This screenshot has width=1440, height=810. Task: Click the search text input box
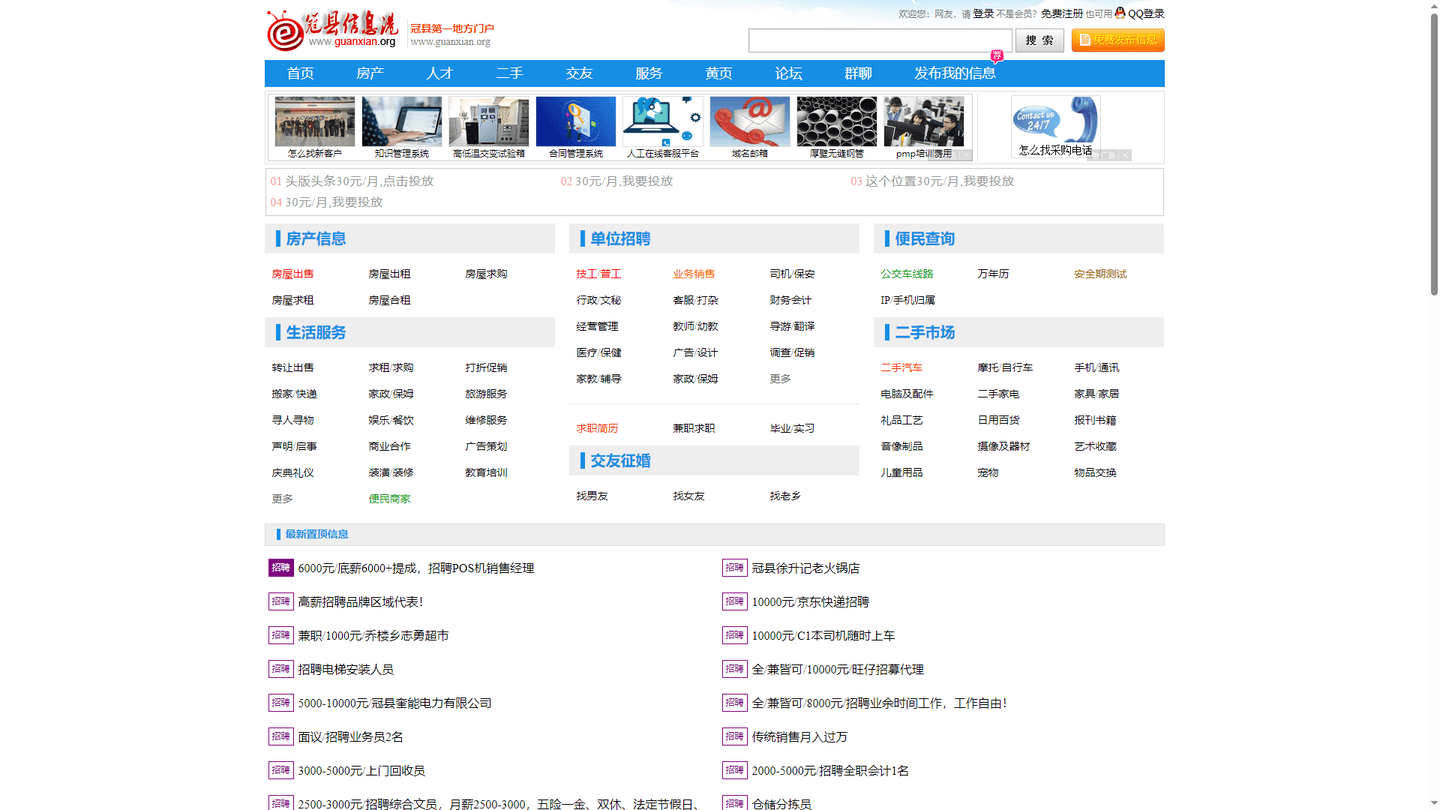click(x=880, y=41)
